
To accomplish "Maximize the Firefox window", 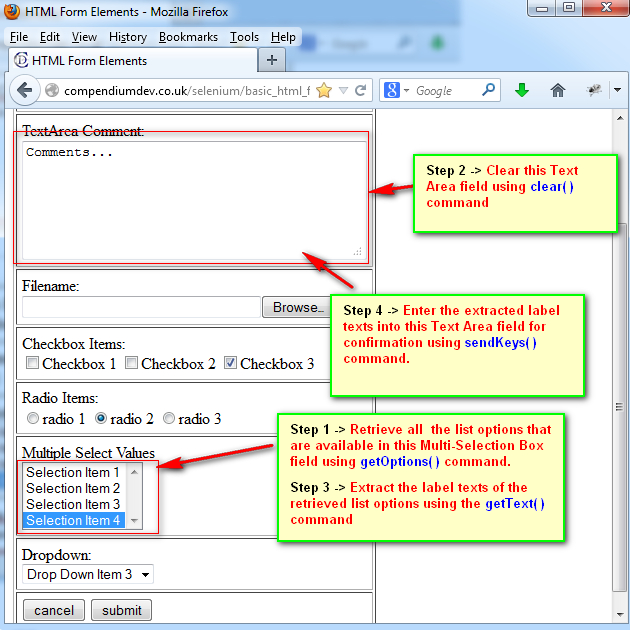I will click(569, 8).
